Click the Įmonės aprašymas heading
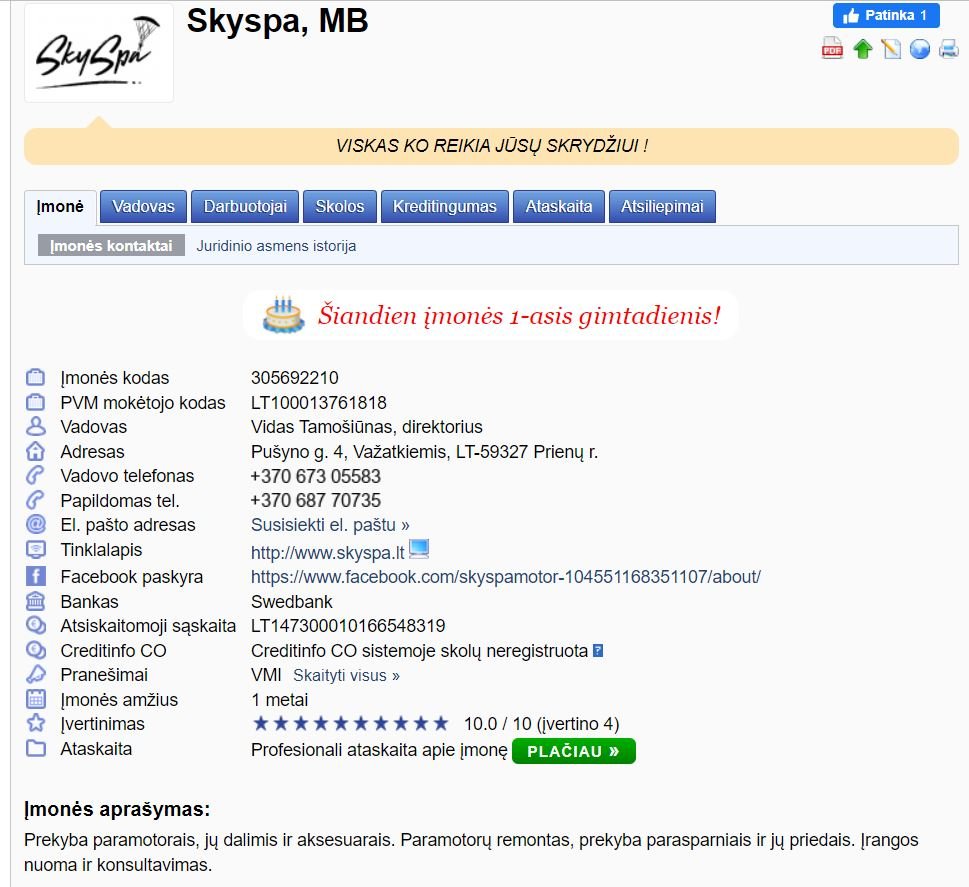969x887 pixels. coord(117,809)
